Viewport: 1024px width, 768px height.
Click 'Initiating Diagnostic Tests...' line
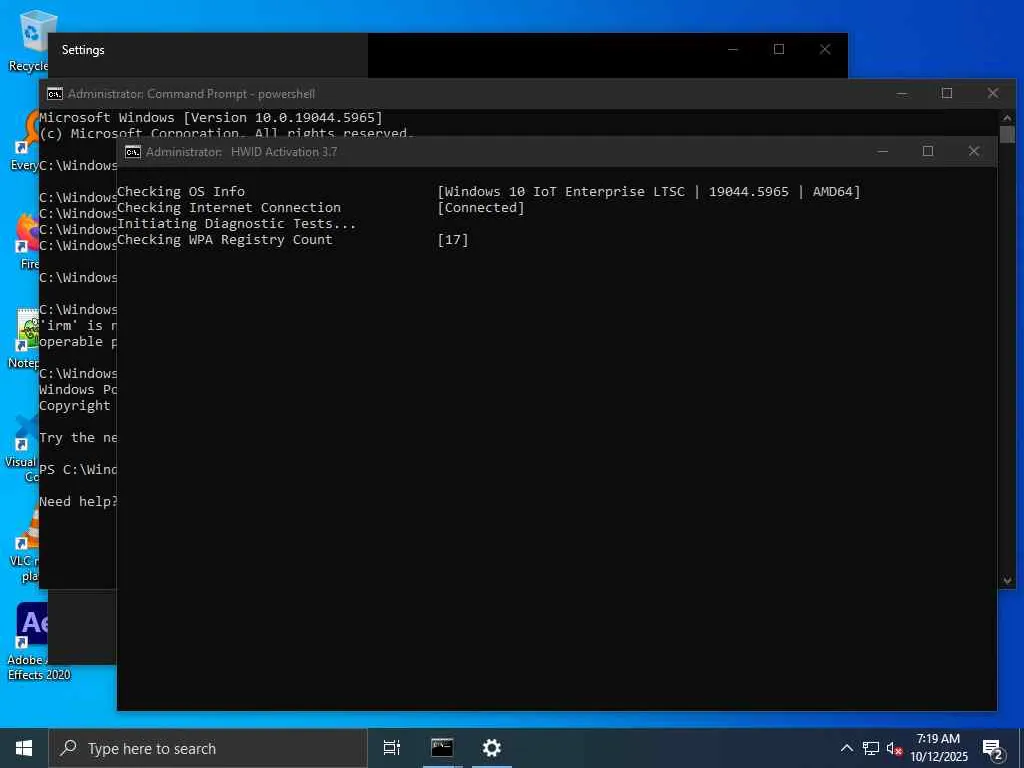pyautogui.click(x=236, y=223)
